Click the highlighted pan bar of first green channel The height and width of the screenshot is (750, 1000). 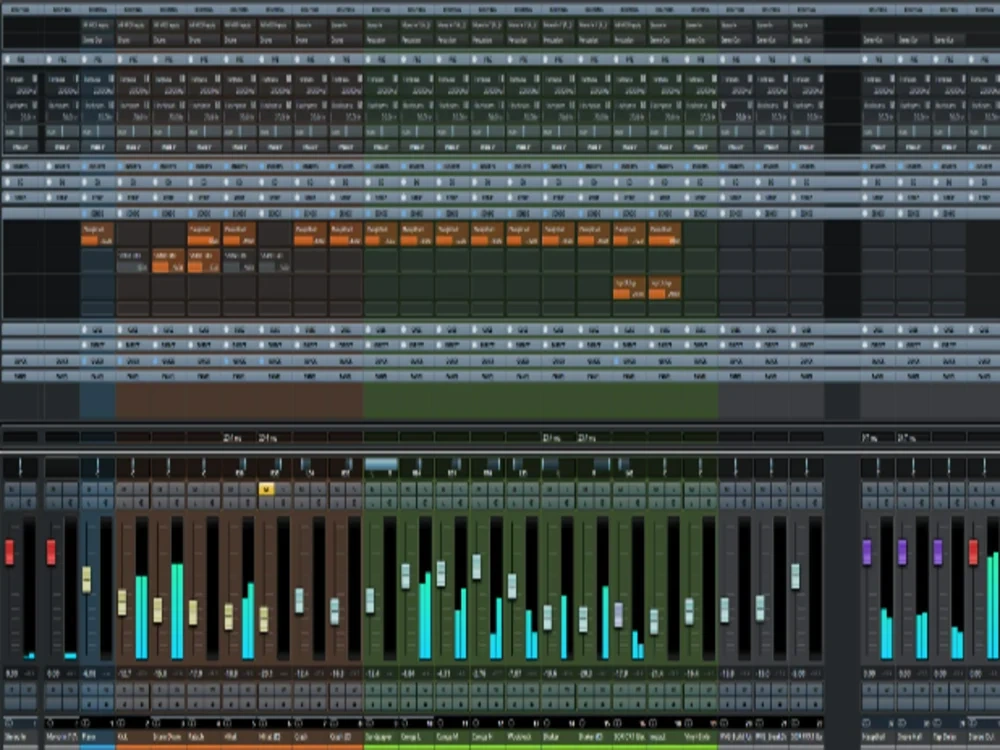(x=381, y=465)
